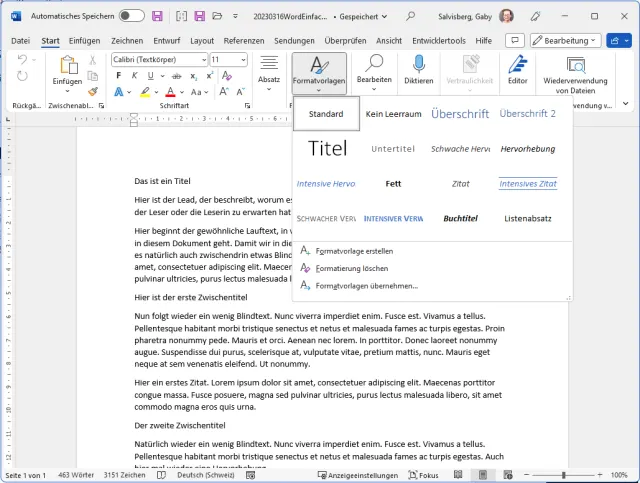Toggle Fokus mode in status bar
Image resolution: width=640 pixels, height=483 pixels.
pos(421,475)
